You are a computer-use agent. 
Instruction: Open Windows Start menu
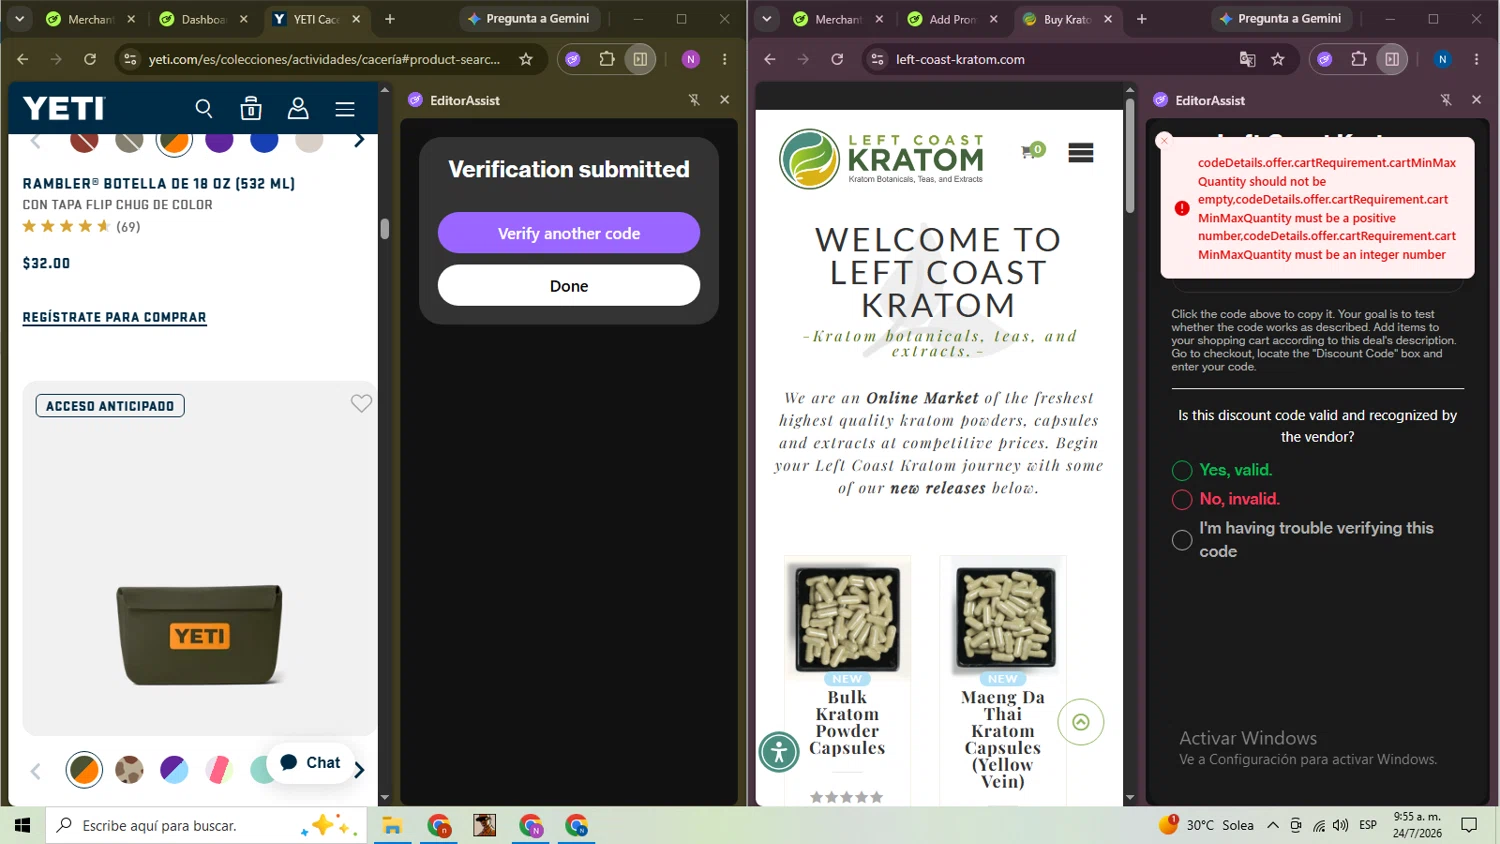pyautogui.click(x=22, y=825)
